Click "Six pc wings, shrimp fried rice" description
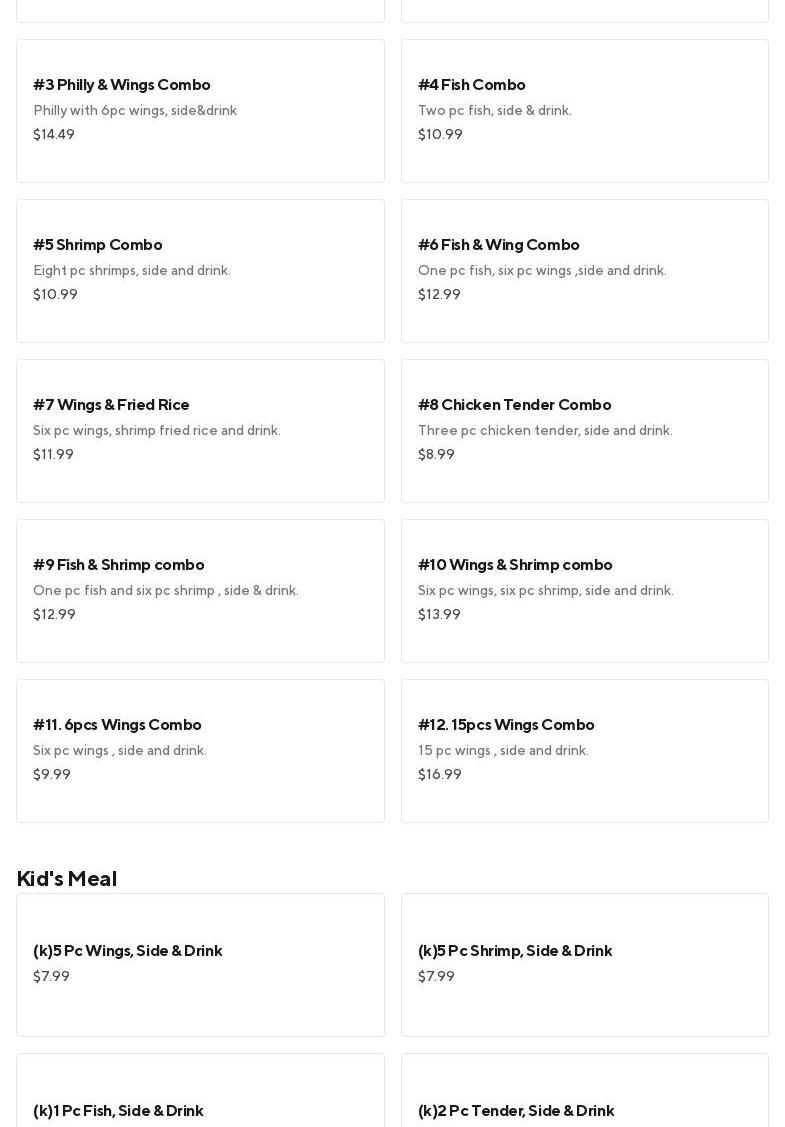Image resolution: width=785 pixels, height=1127 pixels. (157, 431)
